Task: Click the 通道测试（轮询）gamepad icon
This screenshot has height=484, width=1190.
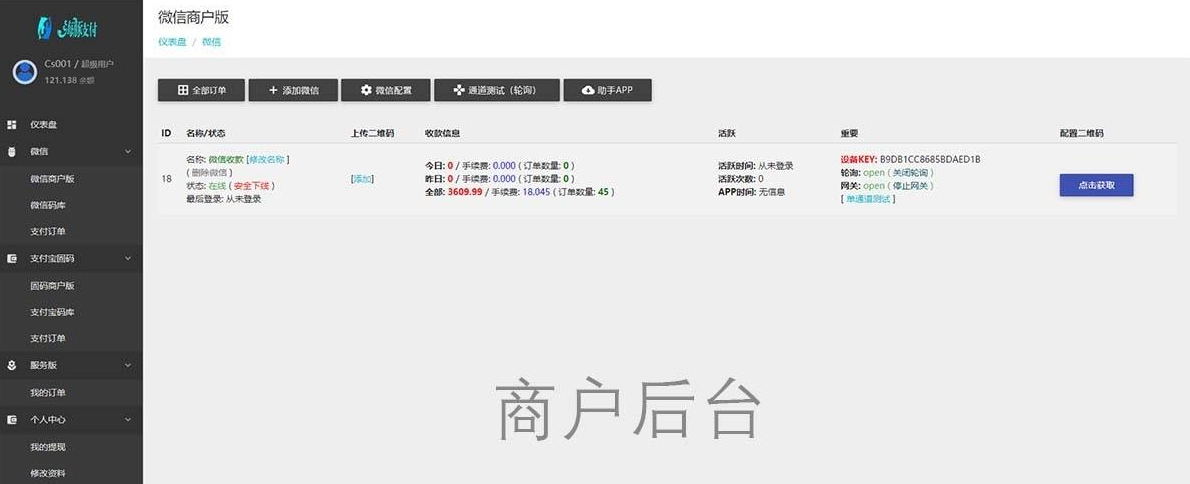Action: (x=459, y=90)
